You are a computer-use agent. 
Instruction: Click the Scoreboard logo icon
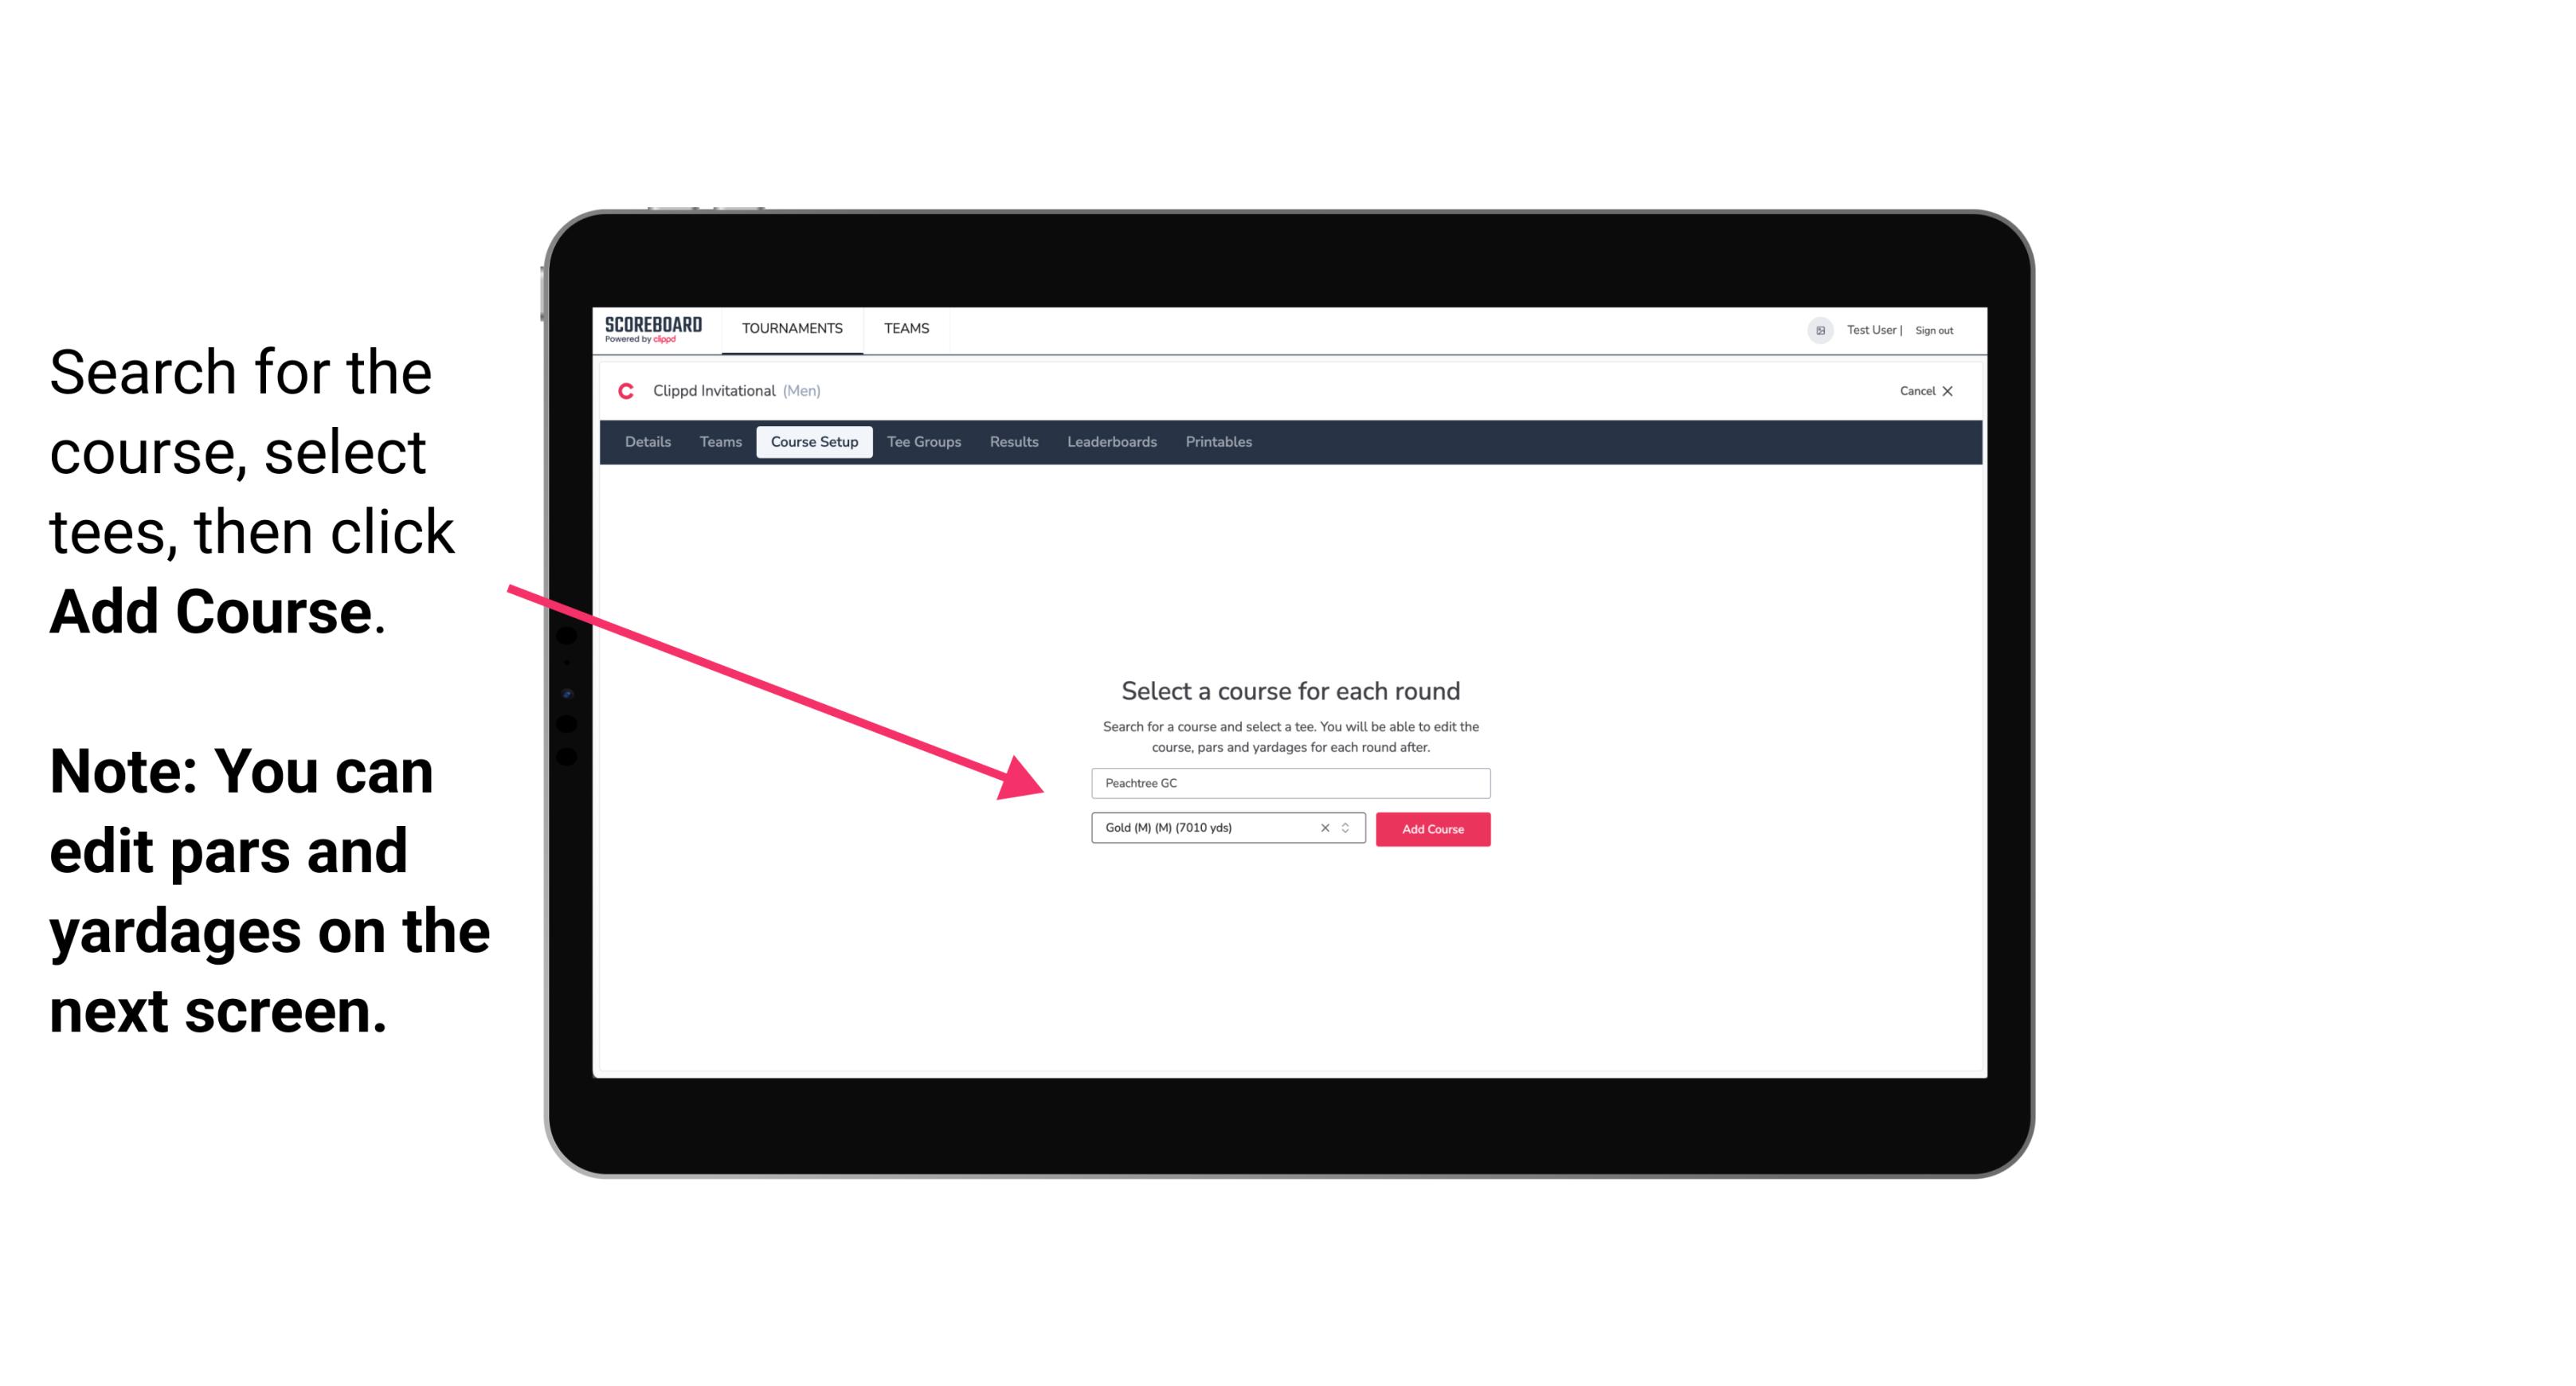click(655, 330)
